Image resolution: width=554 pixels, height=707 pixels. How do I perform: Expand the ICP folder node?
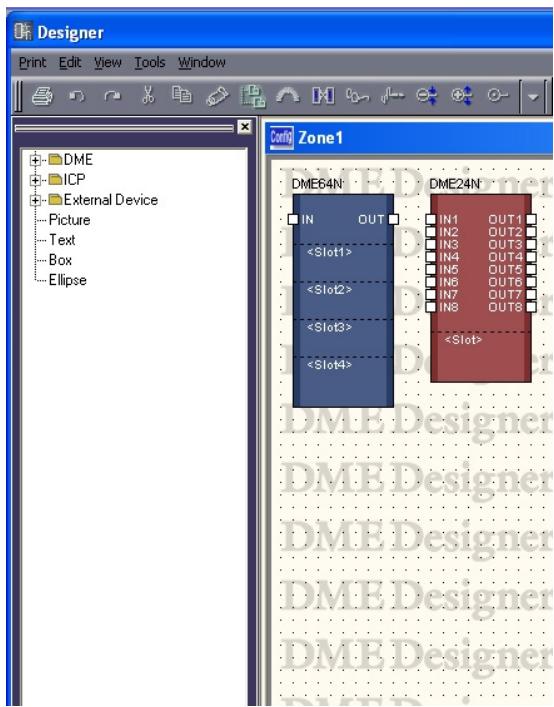pyautogui.click(x=35, y=180)
